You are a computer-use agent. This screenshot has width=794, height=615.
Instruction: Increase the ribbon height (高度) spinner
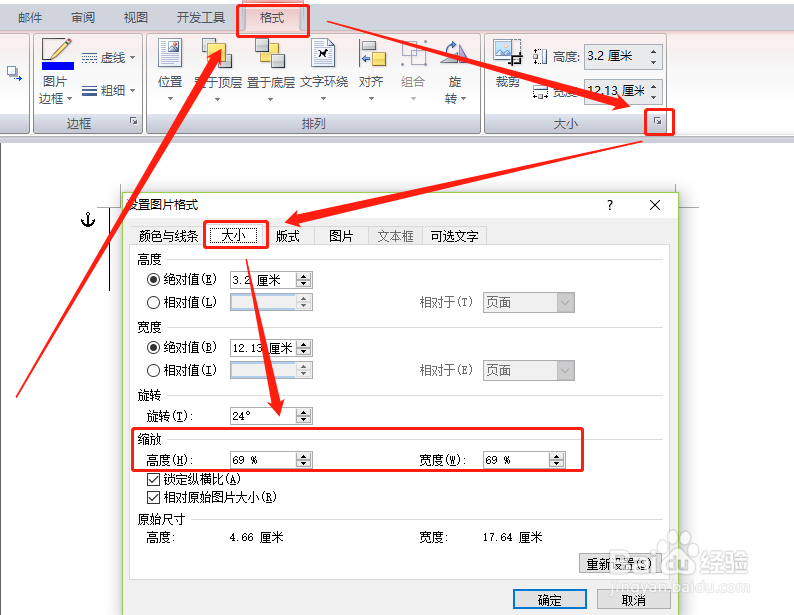[x=654, y=51]
